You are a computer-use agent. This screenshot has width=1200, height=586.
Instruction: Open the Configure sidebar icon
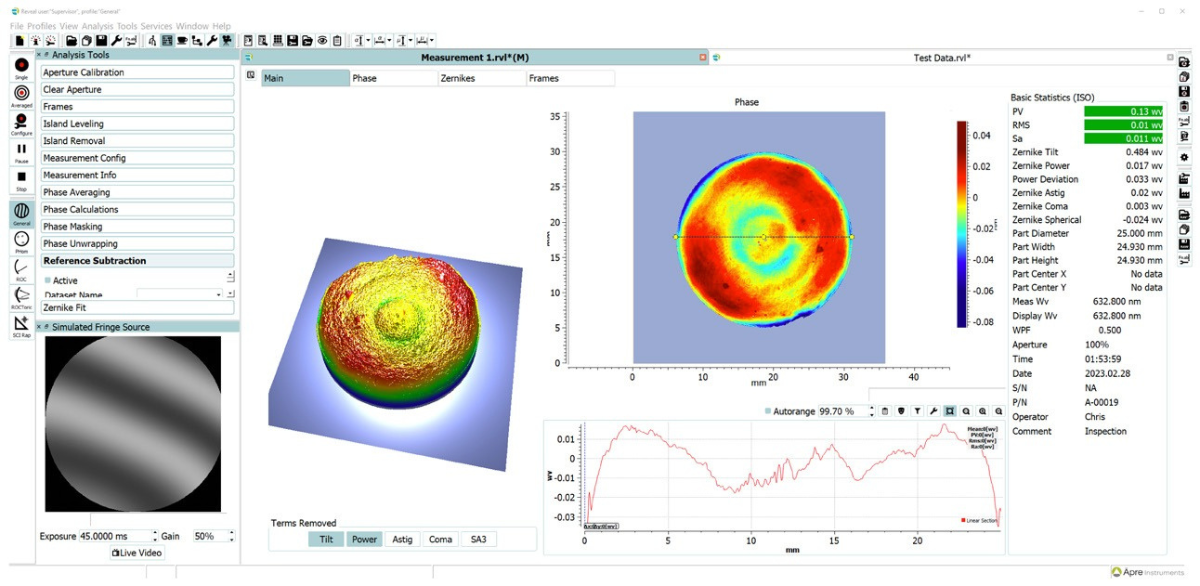click(21, 122)
